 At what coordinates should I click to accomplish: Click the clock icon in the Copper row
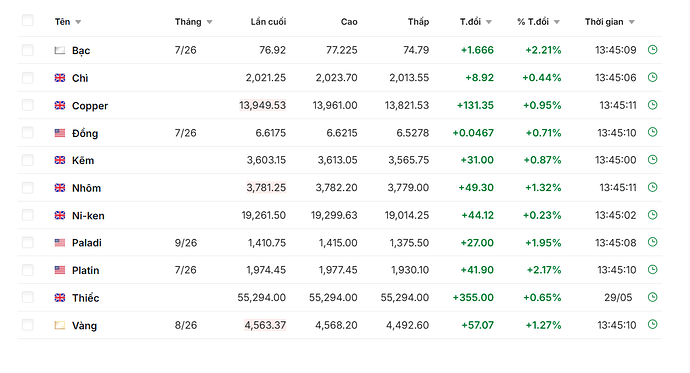pyautogui.click(x=653, y=105)
